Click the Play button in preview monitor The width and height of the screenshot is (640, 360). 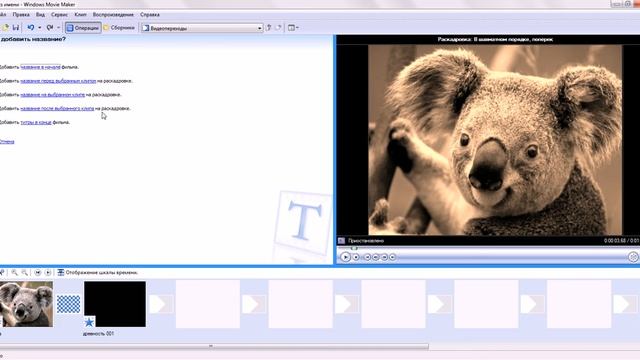click(345, 257)
